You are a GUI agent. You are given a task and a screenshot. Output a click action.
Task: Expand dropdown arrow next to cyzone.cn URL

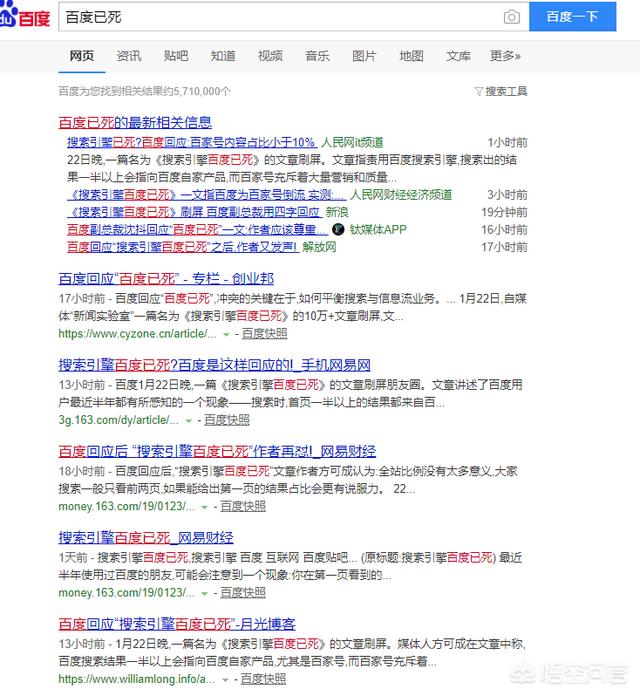[x=226, y=334]
